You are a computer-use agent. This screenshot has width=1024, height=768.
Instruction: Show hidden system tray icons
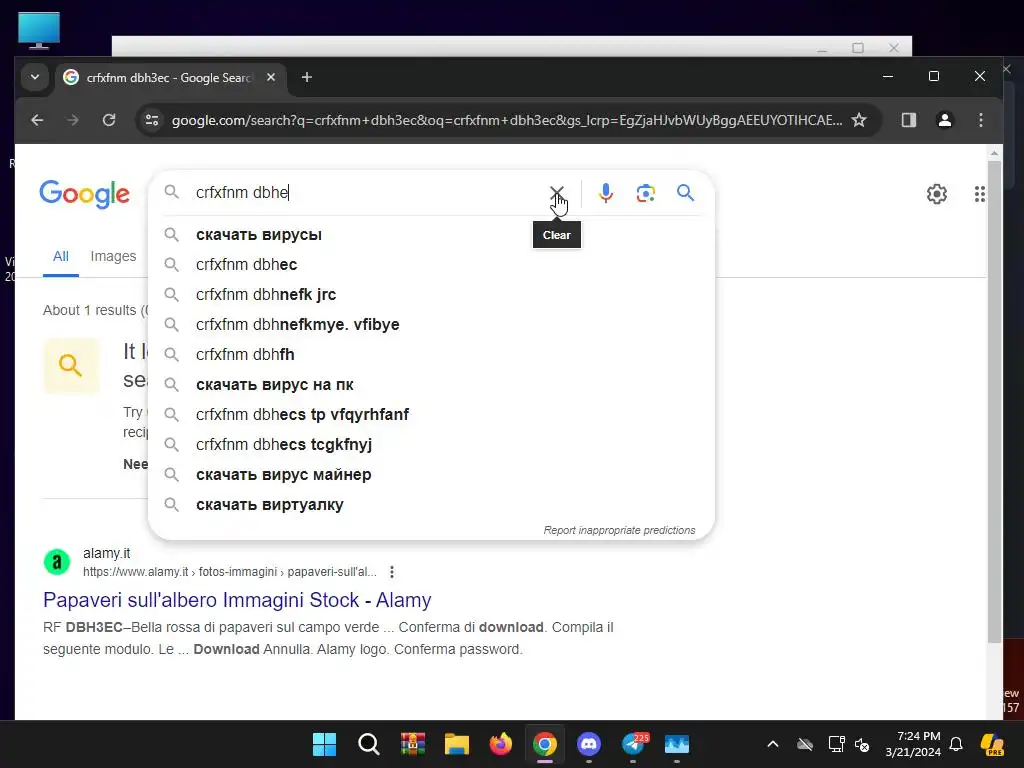(773, 744)
